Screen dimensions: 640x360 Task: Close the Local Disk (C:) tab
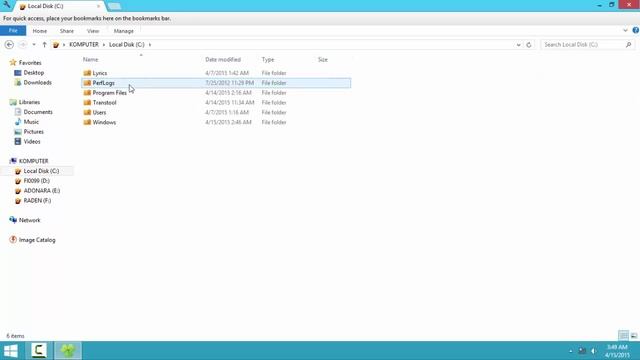tap(98, 6)
